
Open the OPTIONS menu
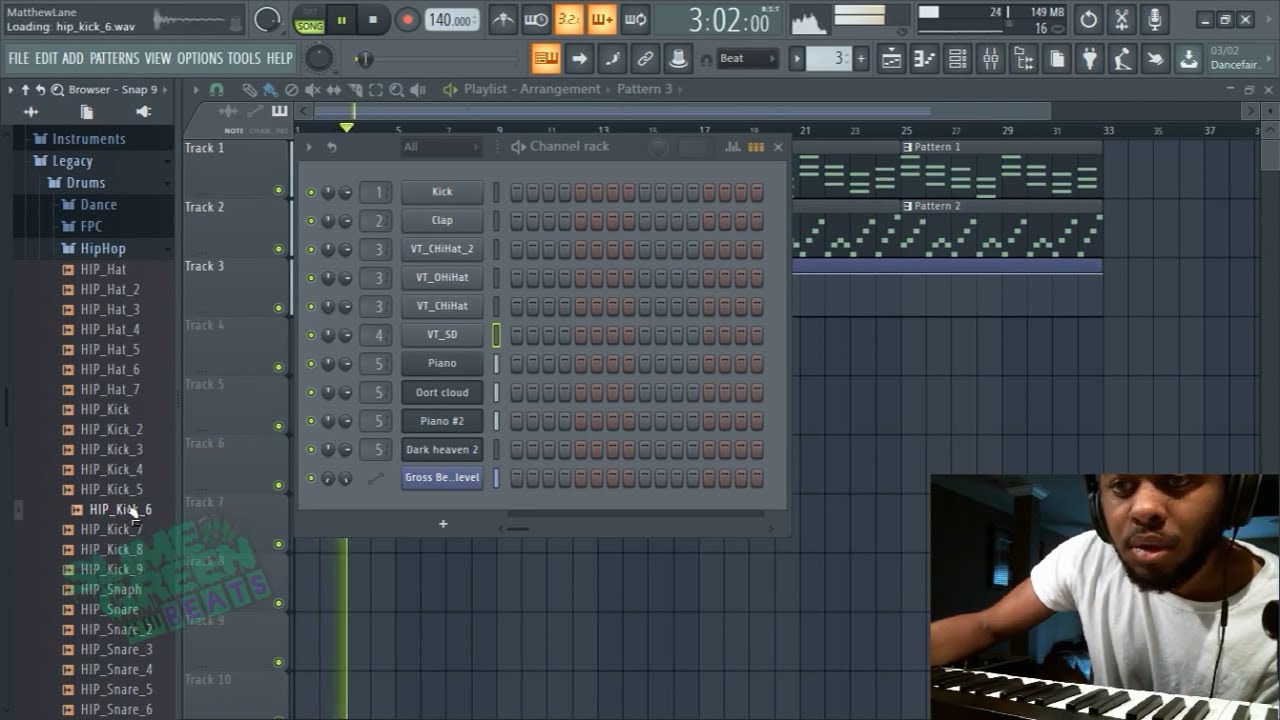[200, 59]
